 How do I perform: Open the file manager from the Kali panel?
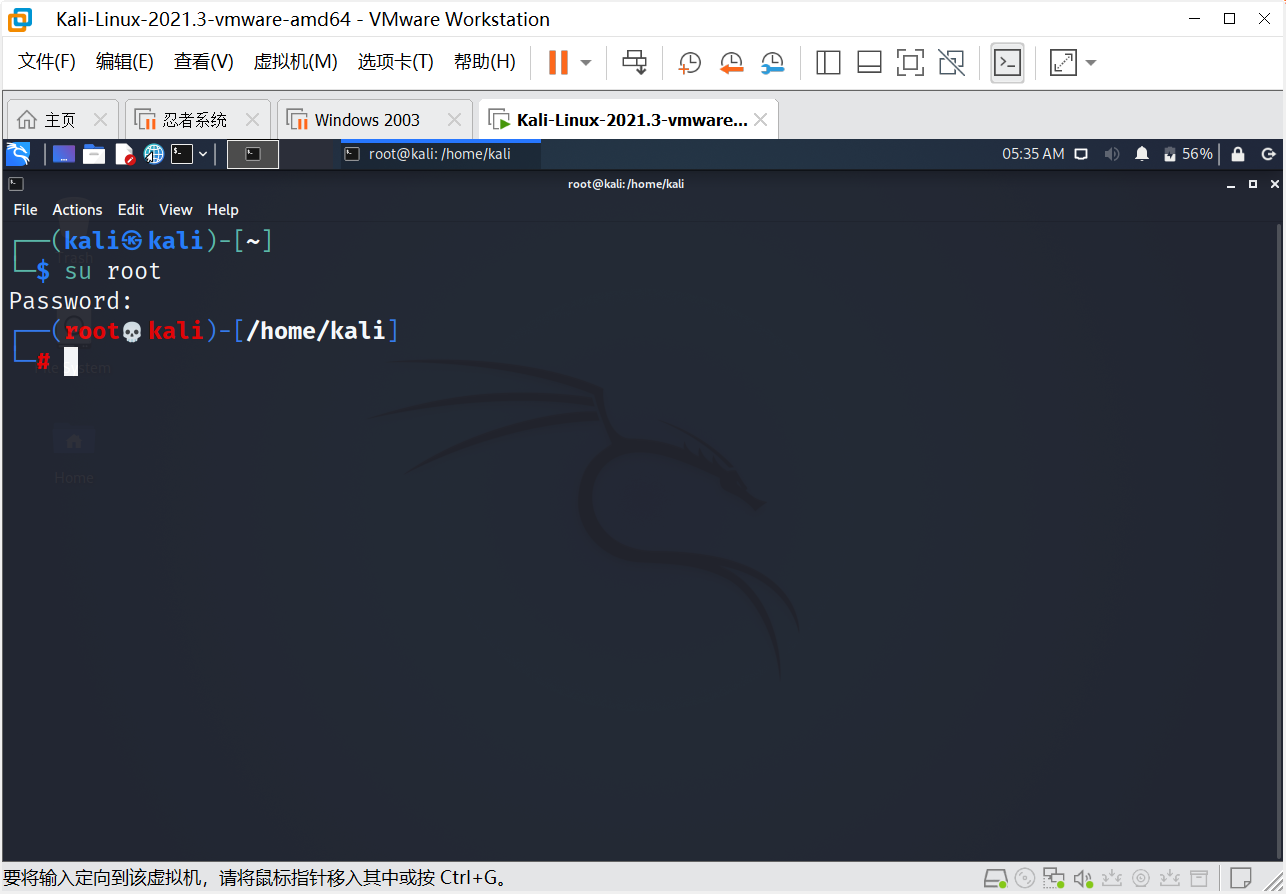(x=94, y=154)
